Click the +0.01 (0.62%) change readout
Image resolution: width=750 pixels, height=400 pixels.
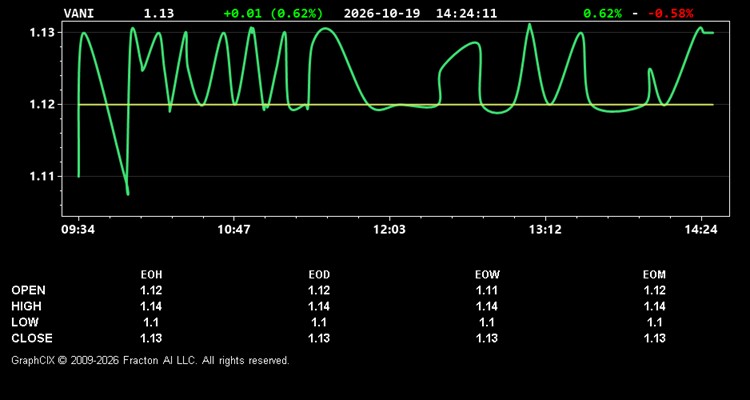pyautogui.click(x=273, y=13)
